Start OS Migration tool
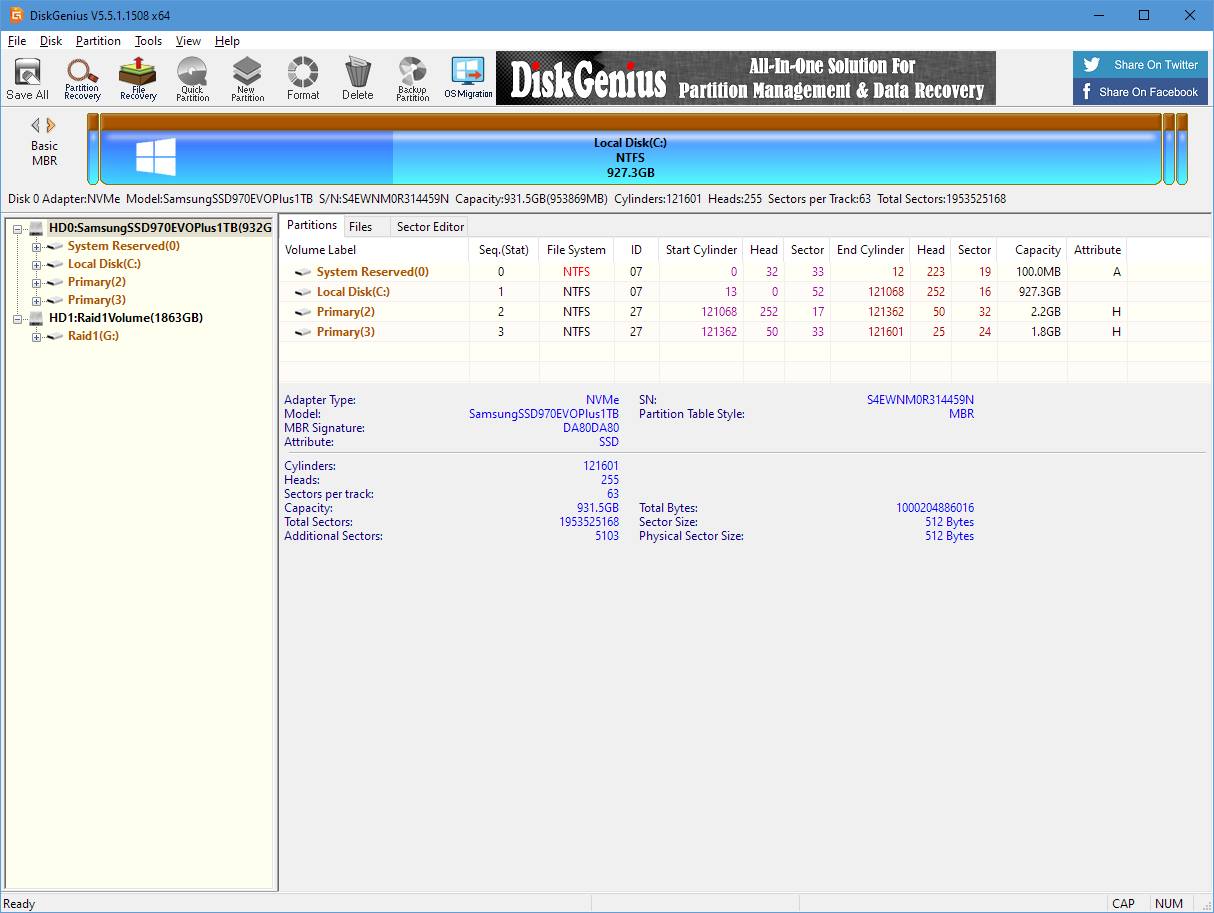 click(468, 79)
